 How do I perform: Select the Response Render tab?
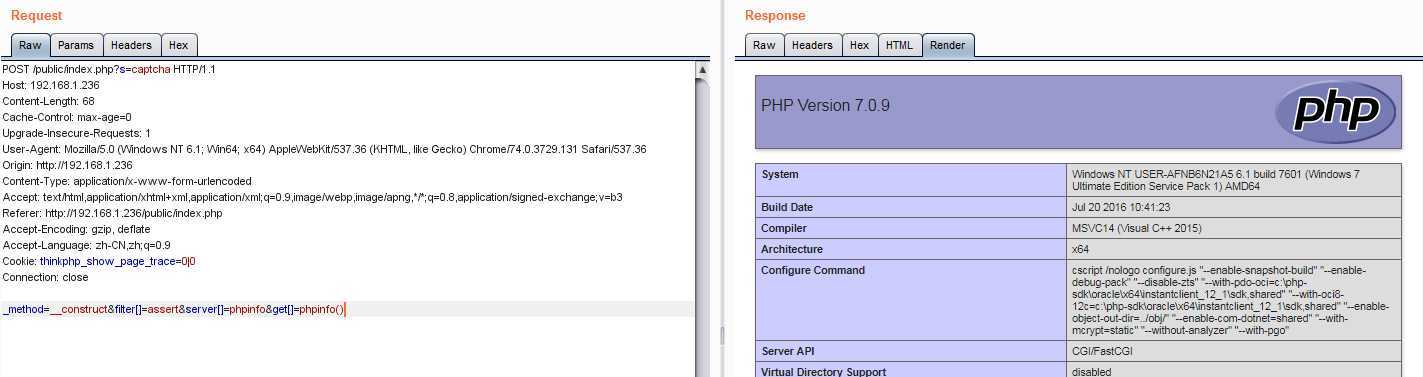pyautogui.click(x=948, y=45)
